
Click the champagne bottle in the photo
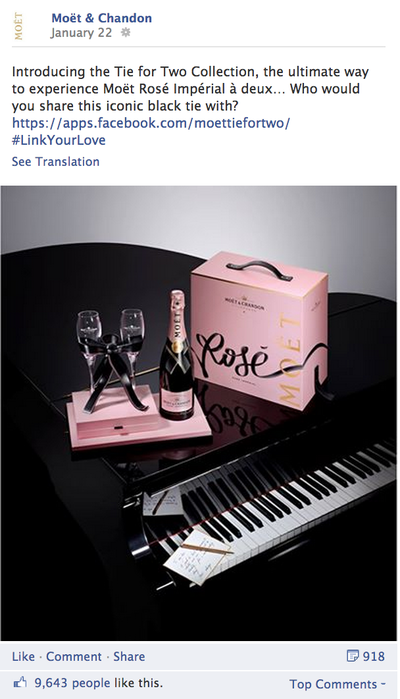point(177,357)
